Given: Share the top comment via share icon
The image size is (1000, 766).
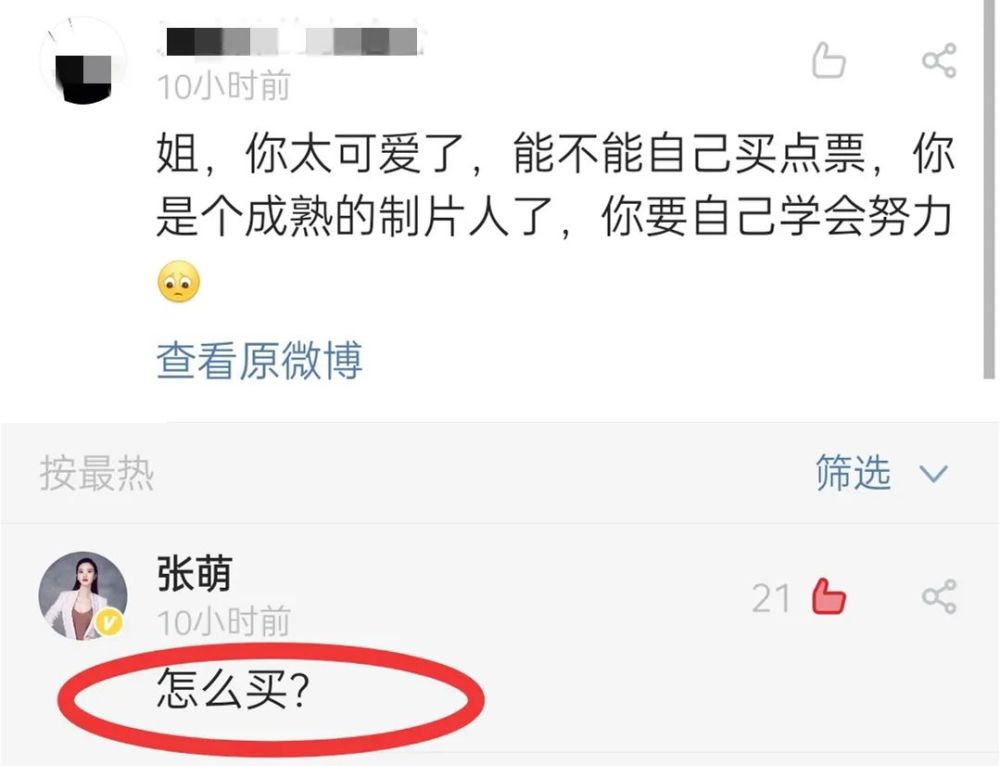Looking at the screenshot, I should tap(939, 61).
